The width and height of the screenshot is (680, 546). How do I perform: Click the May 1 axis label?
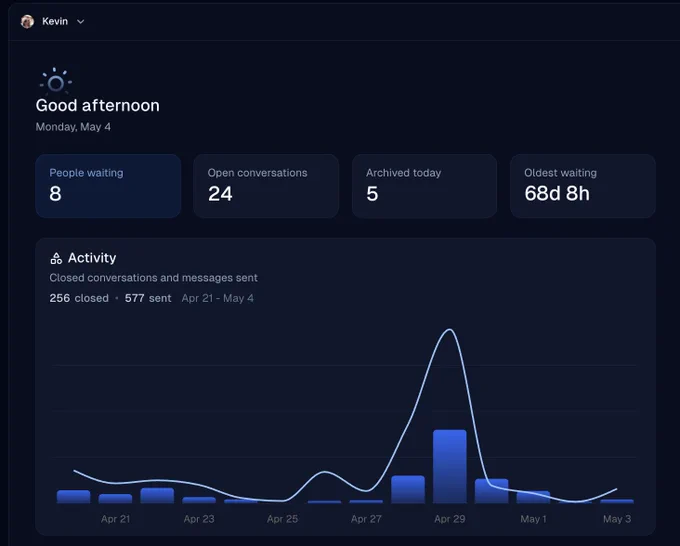point(533,519)
